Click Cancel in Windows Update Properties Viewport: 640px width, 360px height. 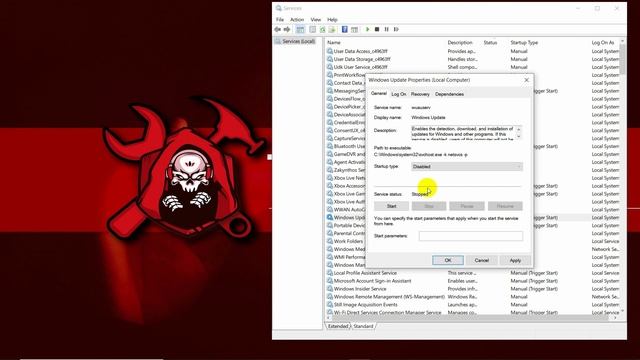pos(482,260)
